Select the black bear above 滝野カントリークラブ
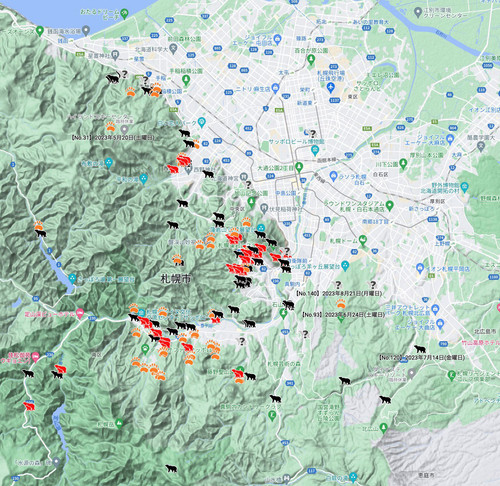500x486 pixels. pyautogui.click(x=275, y=398)
